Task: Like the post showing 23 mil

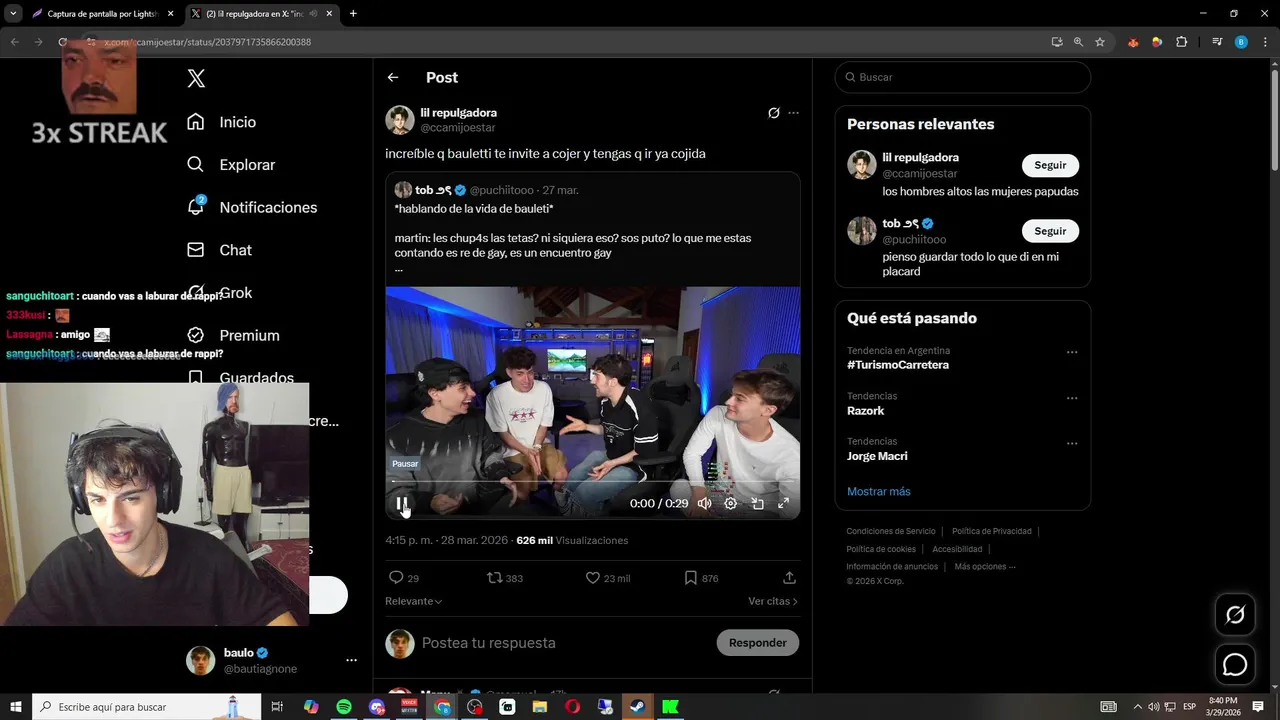Action: (607, 578)
